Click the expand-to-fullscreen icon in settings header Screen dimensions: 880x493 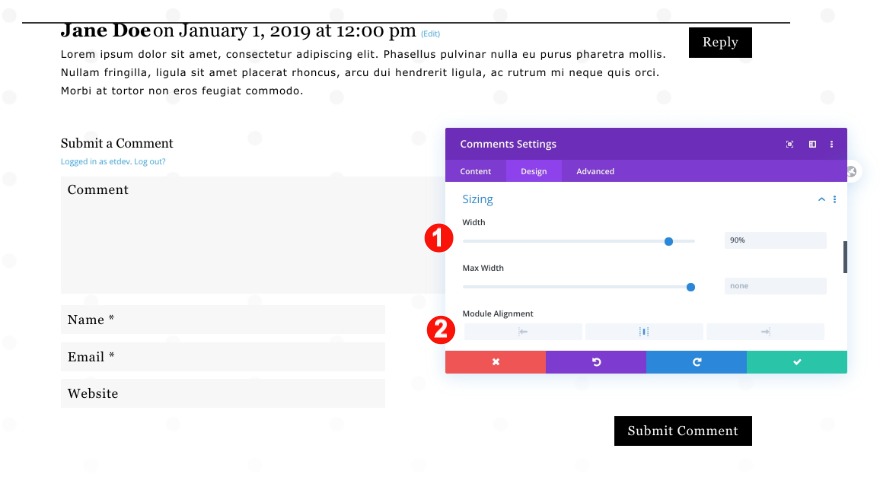pos(790,144)
